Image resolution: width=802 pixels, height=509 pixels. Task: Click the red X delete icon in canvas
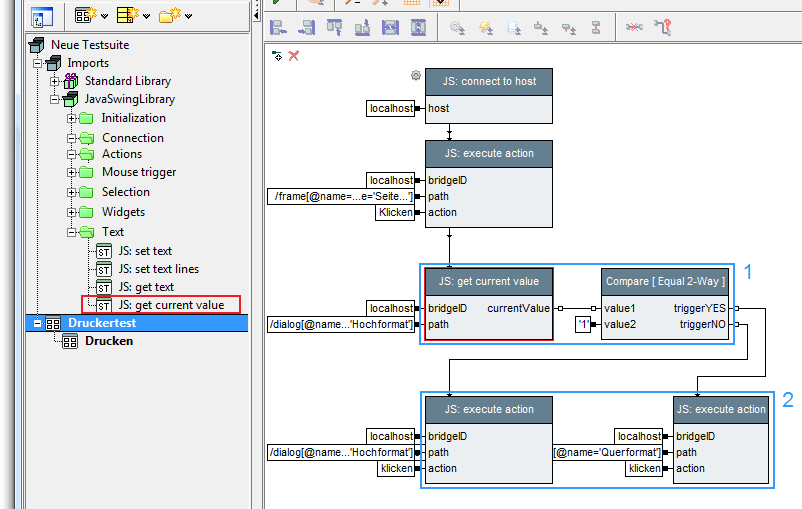pos(294,56)
